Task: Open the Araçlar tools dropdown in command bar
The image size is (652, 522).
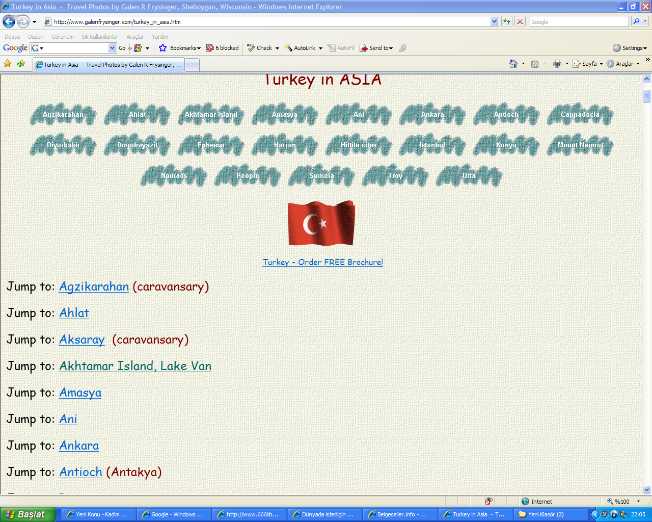Action: point(622,64)
